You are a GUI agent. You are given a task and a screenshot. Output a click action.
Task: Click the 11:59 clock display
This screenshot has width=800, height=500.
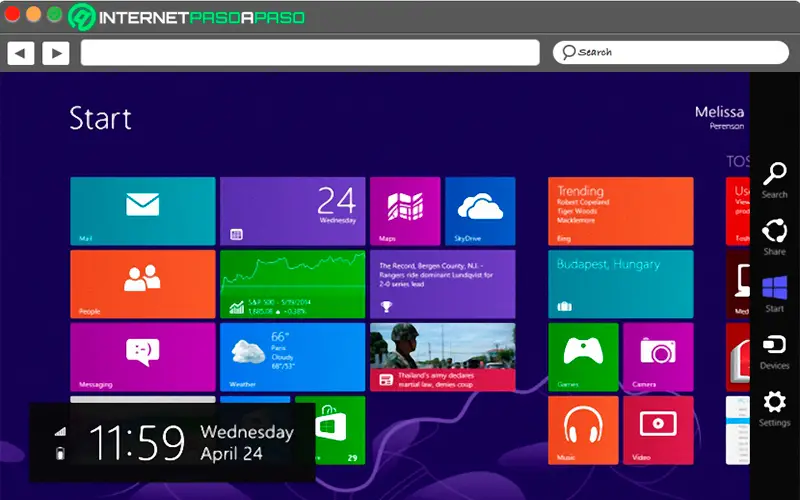137,442
